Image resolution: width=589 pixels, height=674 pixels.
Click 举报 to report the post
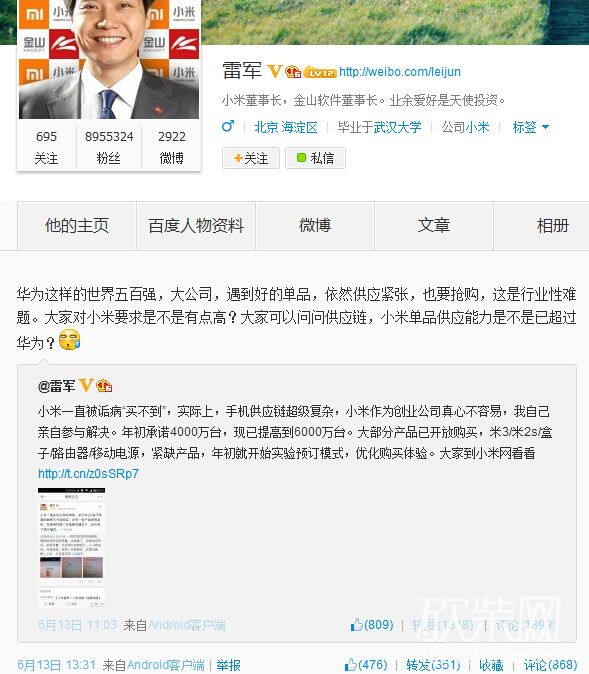[x=228, y=665]
